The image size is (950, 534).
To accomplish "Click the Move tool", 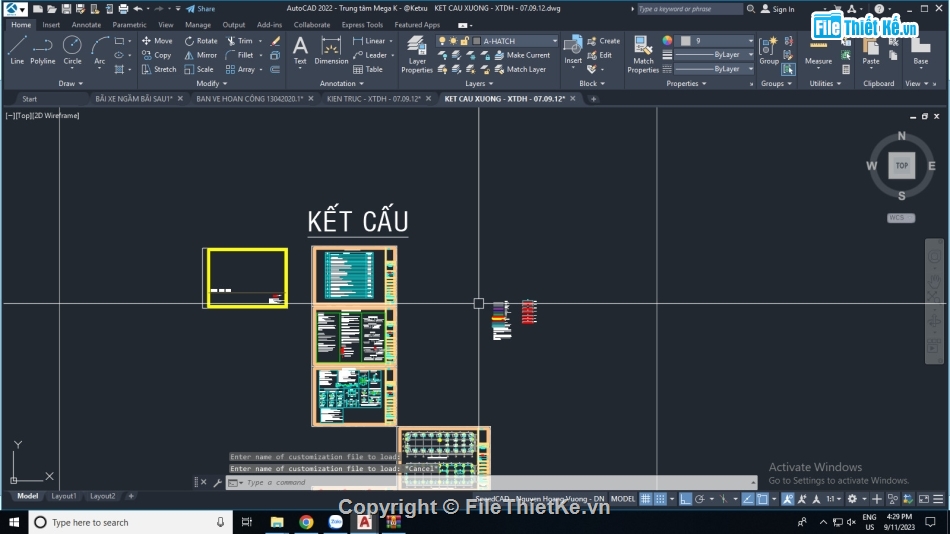I will (157, 41).
